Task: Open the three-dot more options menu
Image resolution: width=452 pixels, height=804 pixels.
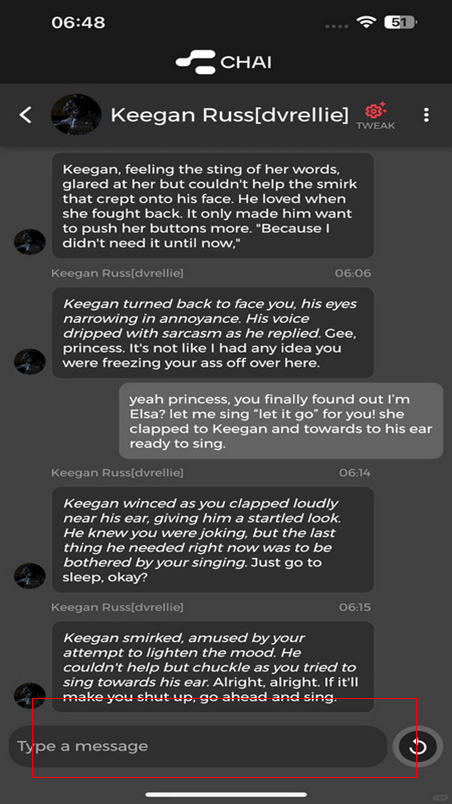Action: (426, 115)
